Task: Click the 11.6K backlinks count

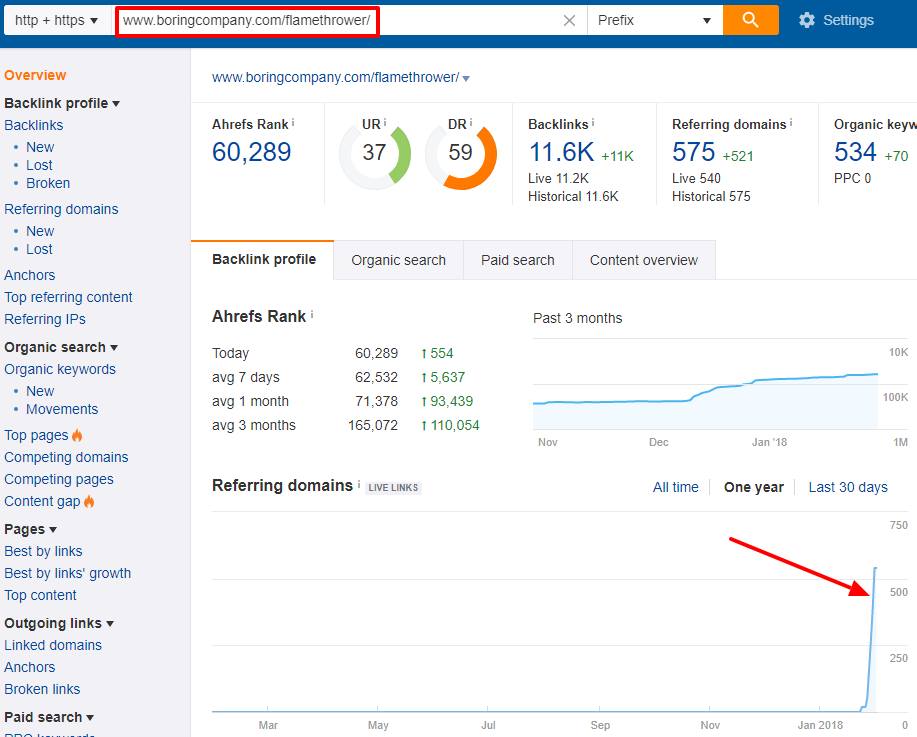Action: pyautogui.click(x=561, y=152)
